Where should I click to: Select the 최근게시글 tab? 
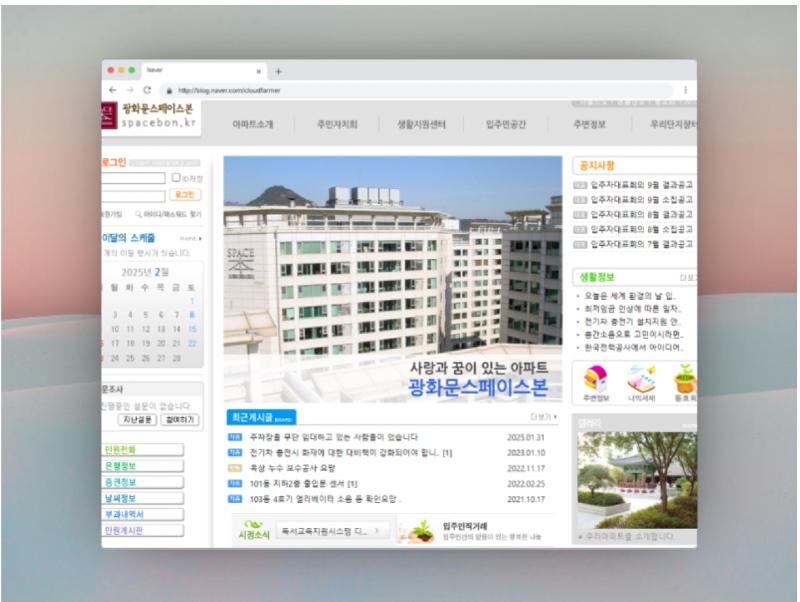pos(261,417)
